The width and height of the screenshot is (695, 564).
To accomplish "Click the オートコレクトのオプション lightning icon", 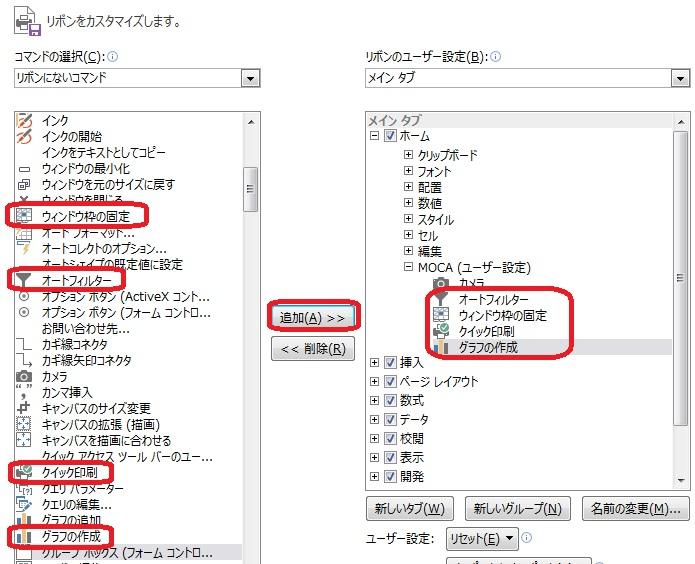I will pos(25,249).
